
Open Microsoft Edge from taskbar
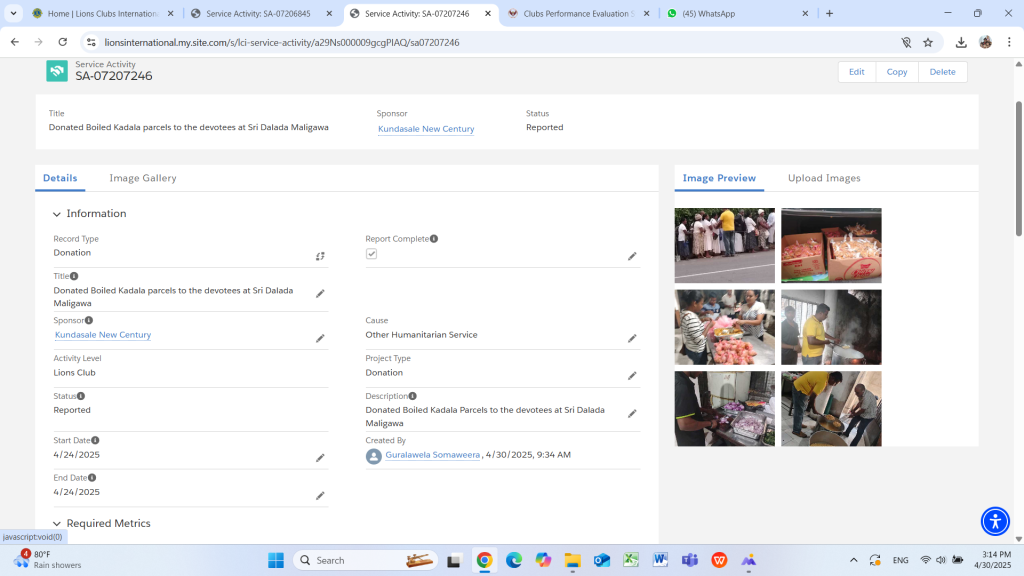(x=514, y=560)
